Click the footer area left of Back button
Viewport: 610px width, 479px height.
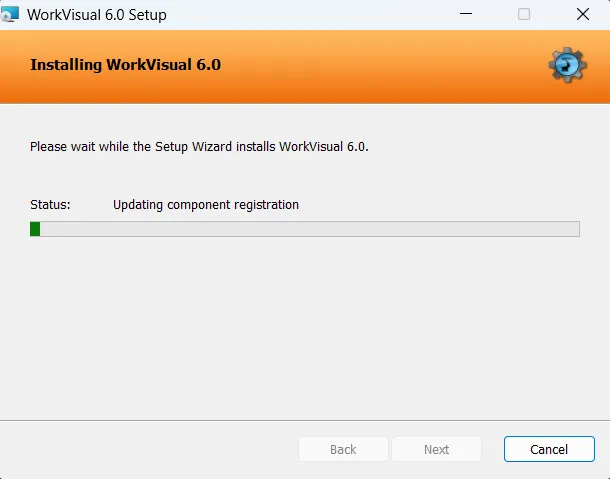coord(150,449)
